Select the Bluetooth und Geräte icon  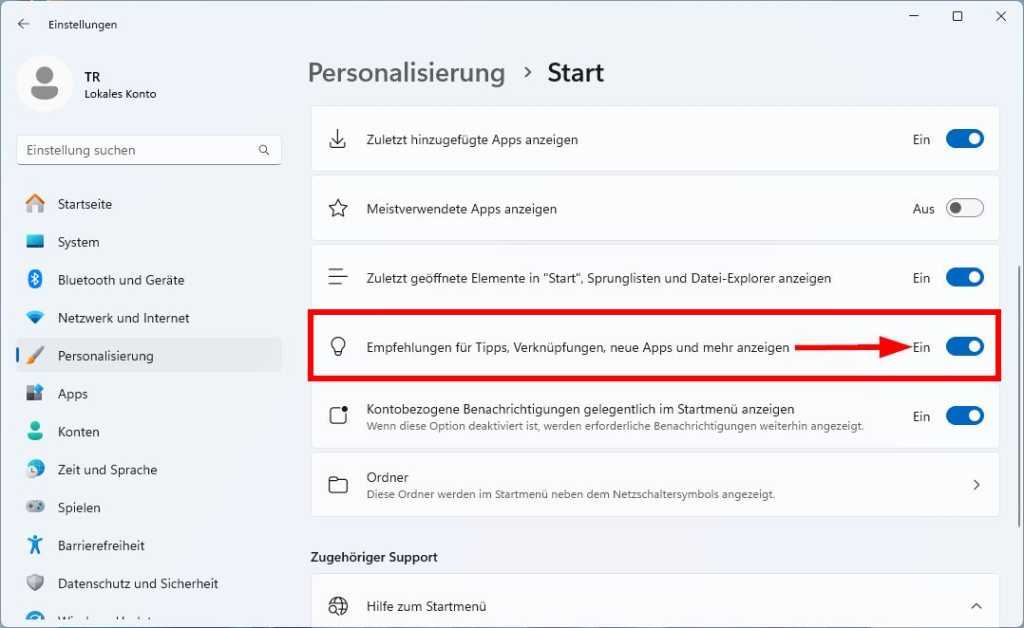pyautogui.click(x=36, y=280)
